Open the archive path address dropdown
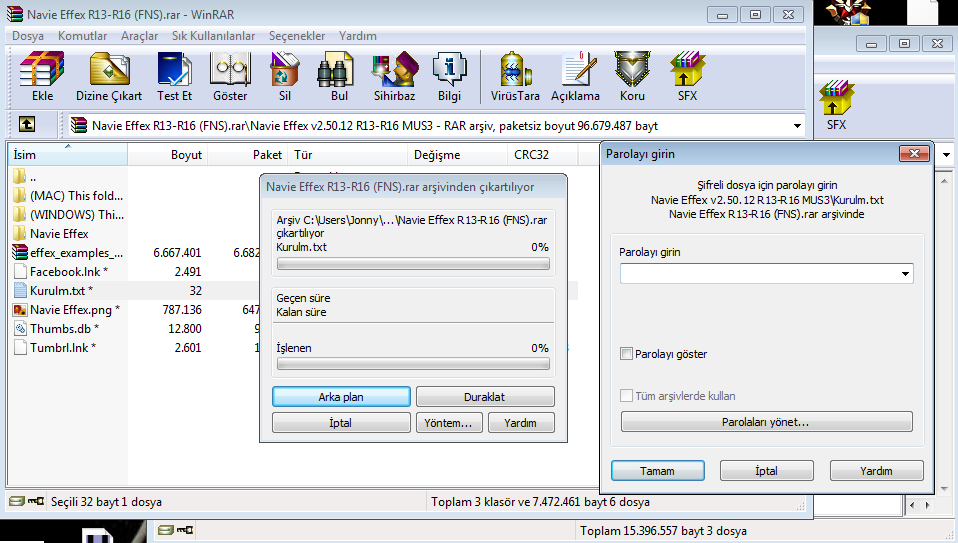Viewport: 958px width, 543px height. 797,126
